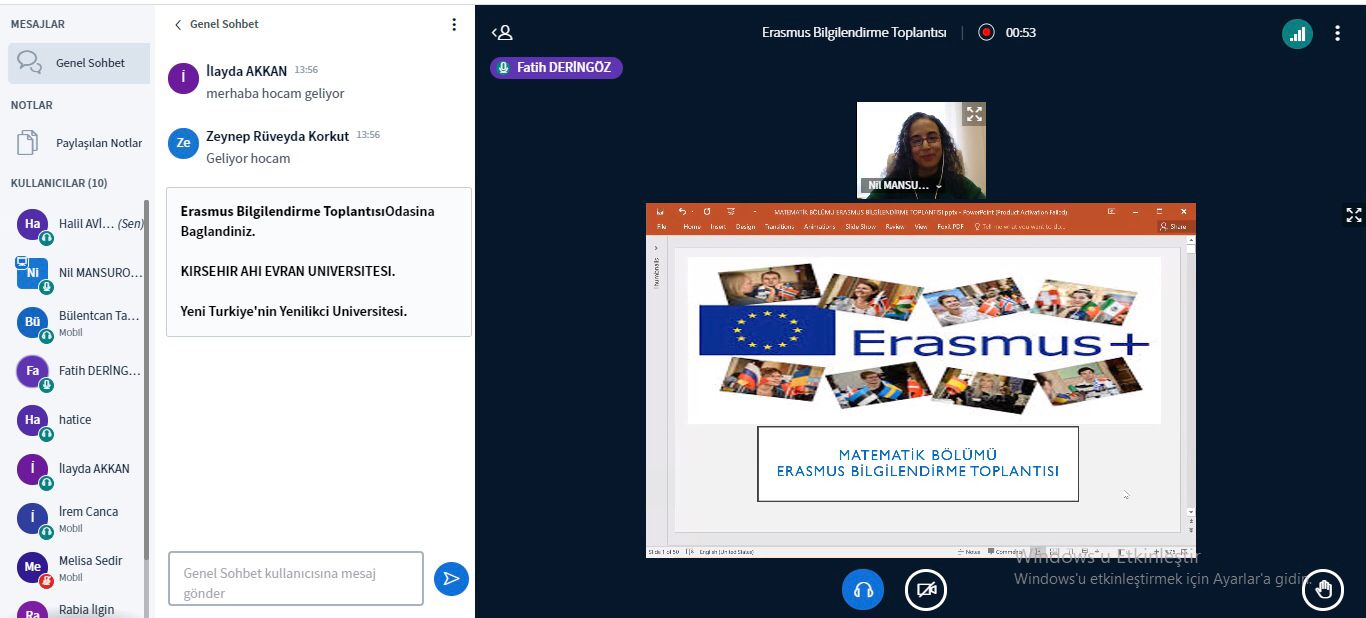Select İlayda AKKAN in the user list
The image size is (1366, 618).
click(93, 468)
